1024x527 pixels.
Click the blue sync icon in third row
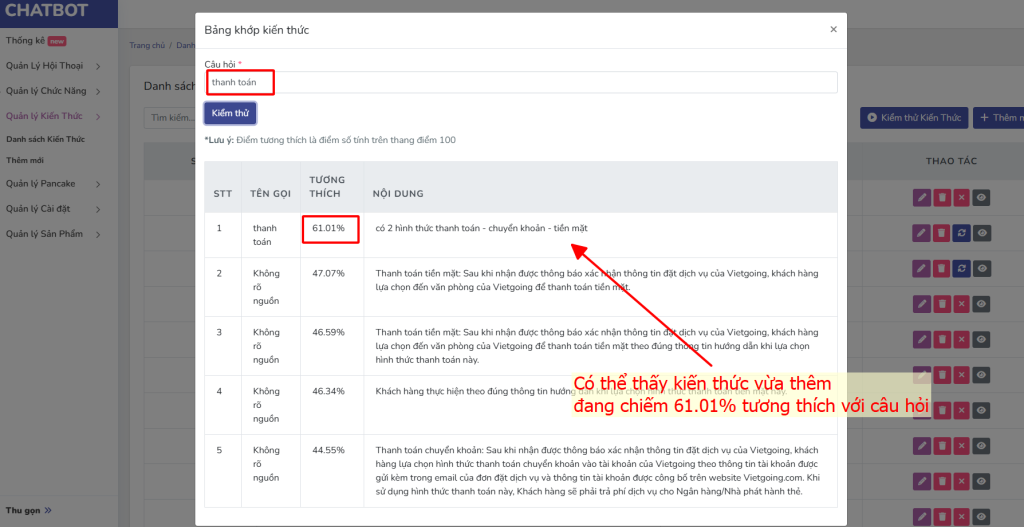961,268
